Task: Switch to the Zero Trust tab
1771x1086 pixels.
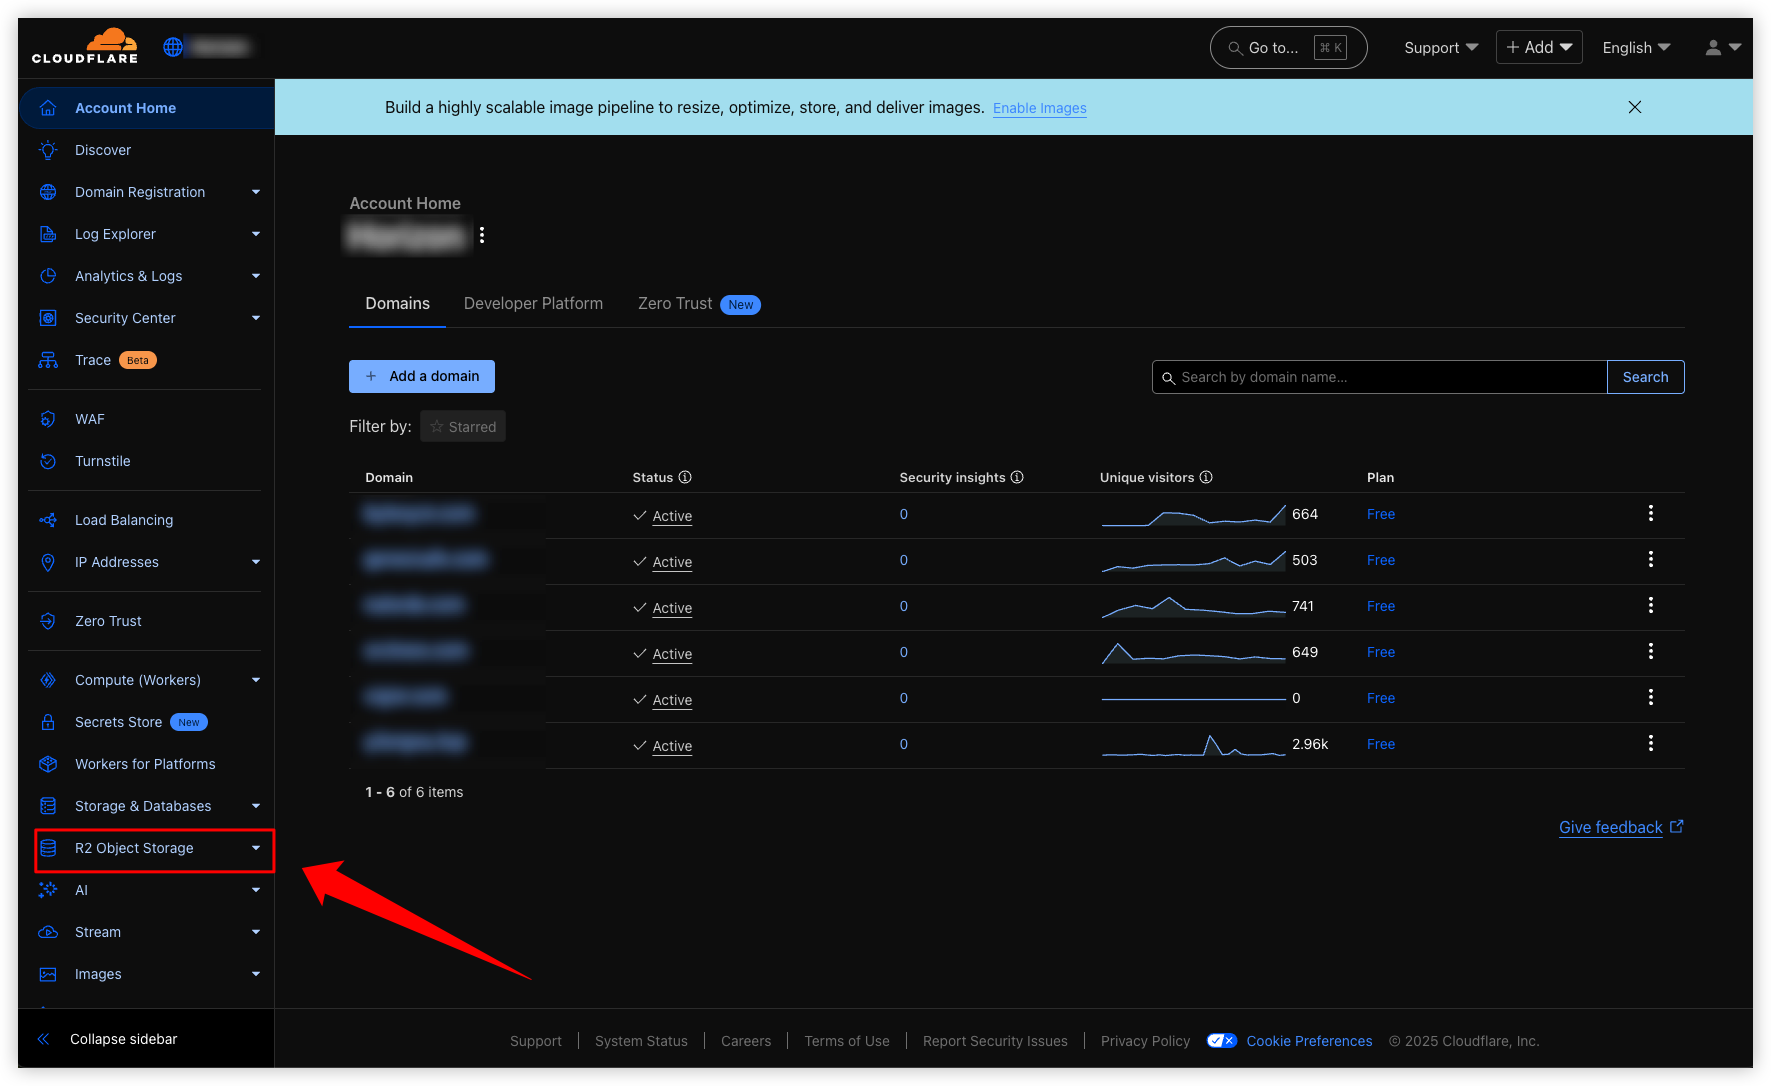Action: (699, 304)
